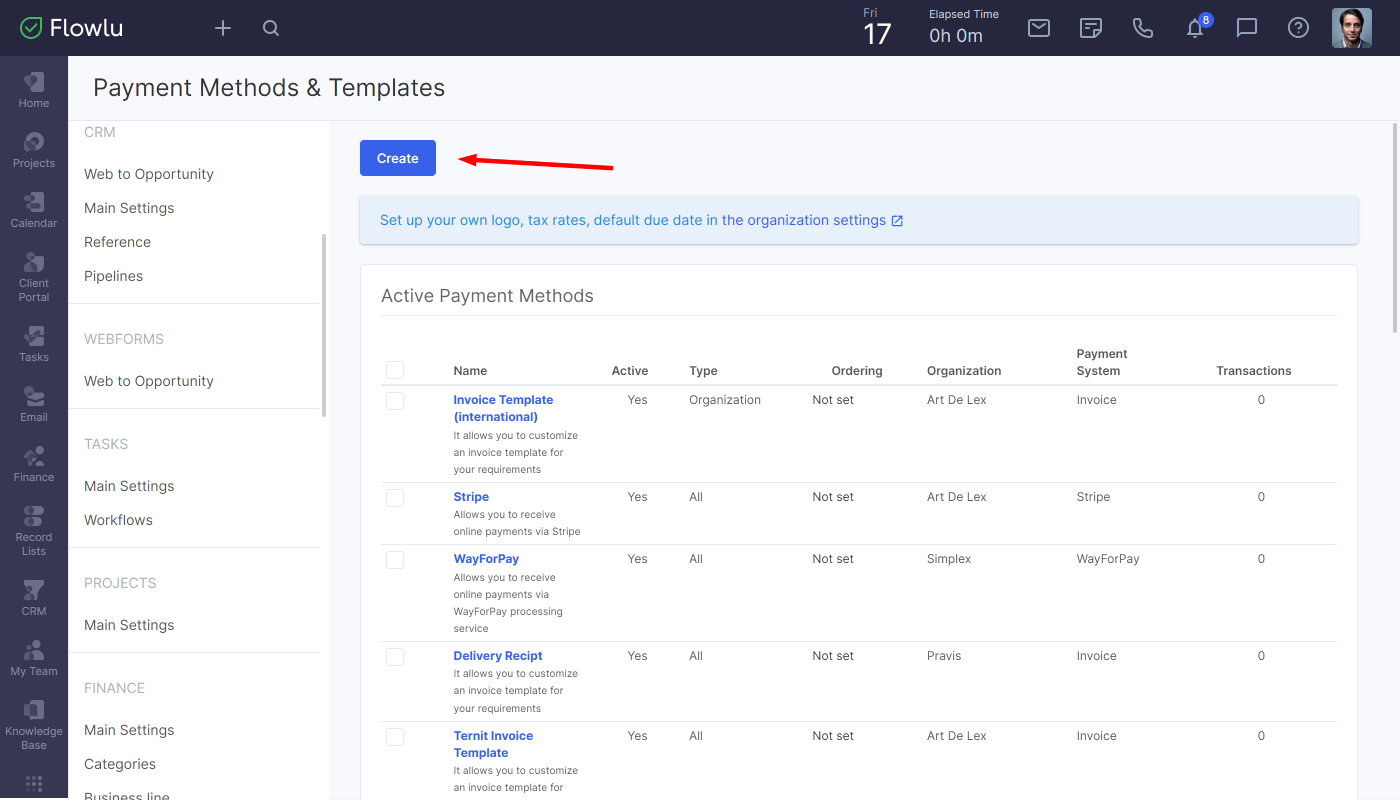Image resolution: width=1400 pixels, height=800 pixels.
Task: Open Main Settings under Projects
Action: coord(129,625)
